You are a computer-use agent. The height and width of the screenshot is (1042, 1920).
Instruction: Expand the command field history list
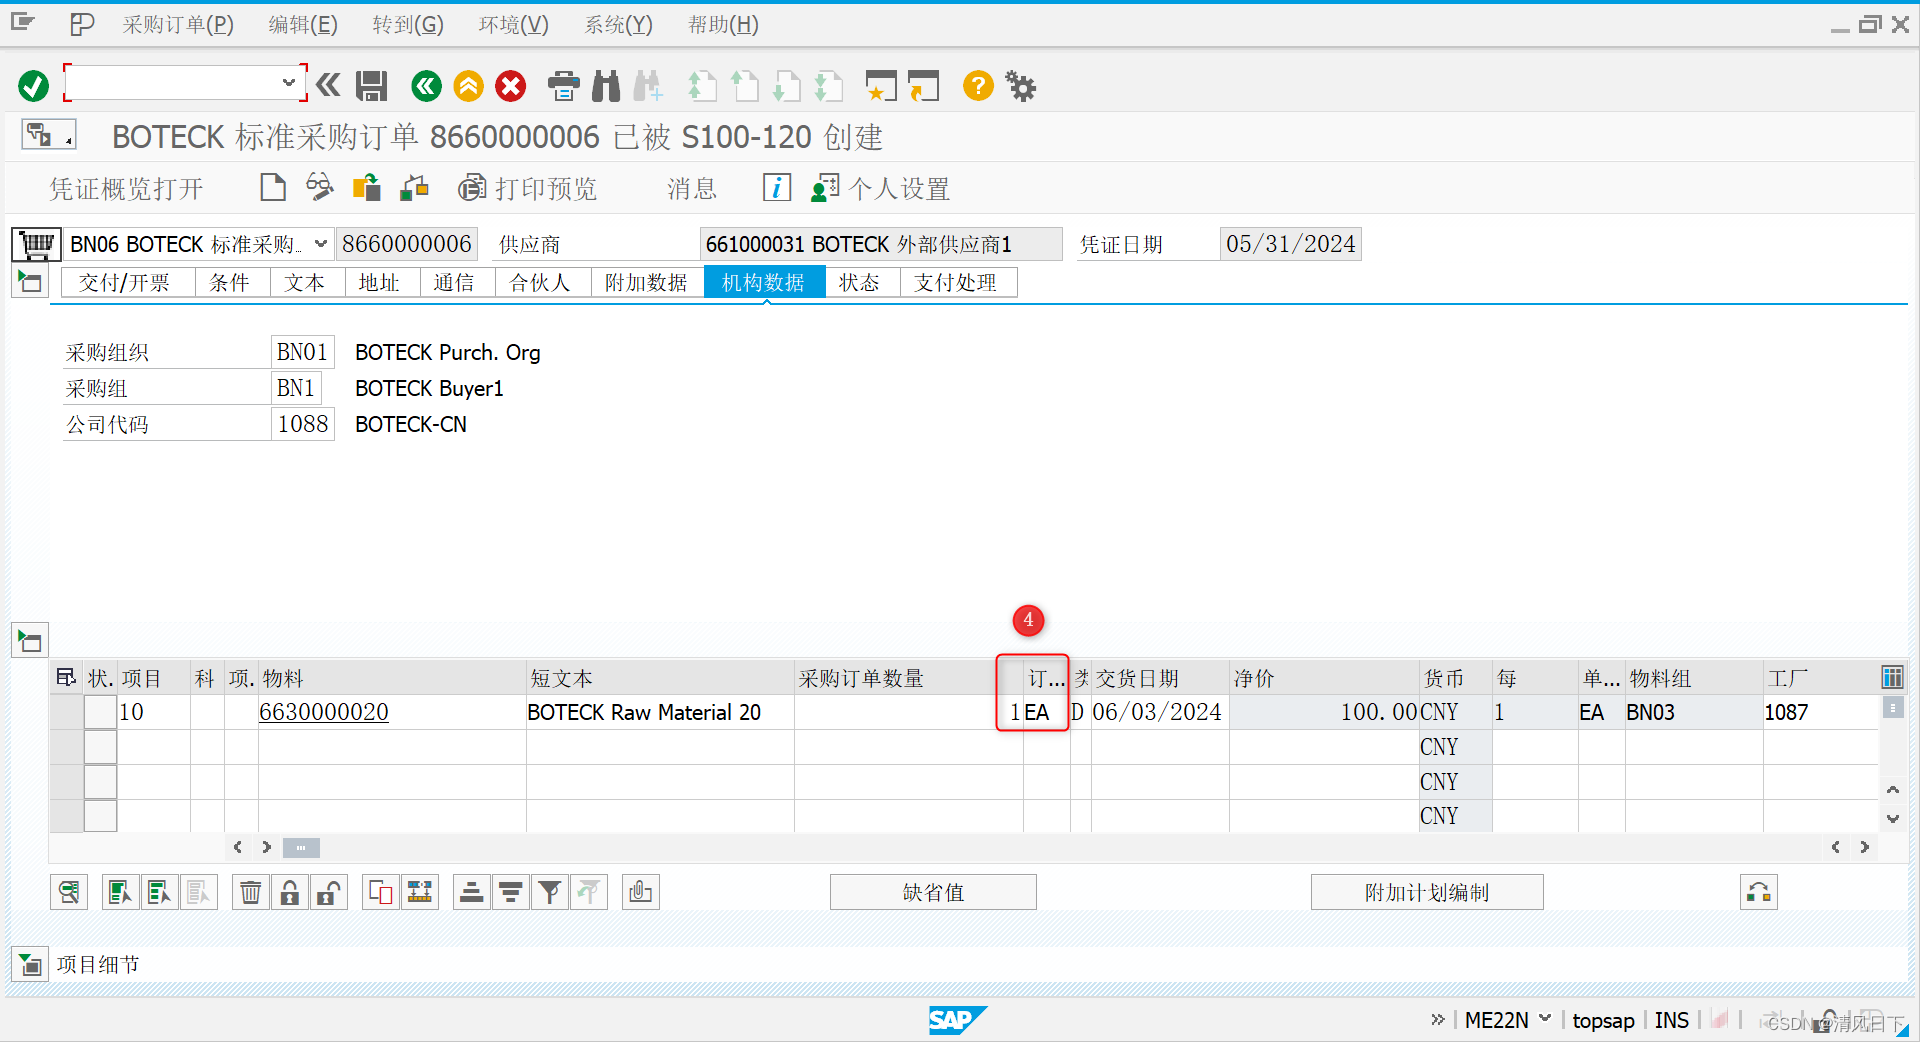pyautogui.click(x=288, y=83)
